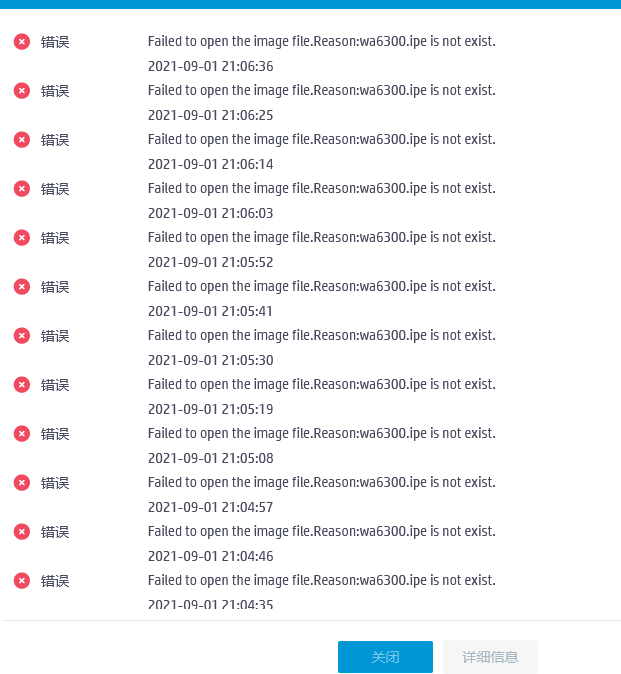Click the 错误 label beside 21:05:08 entry
The image size is (621, 674).
coord(55,434)
